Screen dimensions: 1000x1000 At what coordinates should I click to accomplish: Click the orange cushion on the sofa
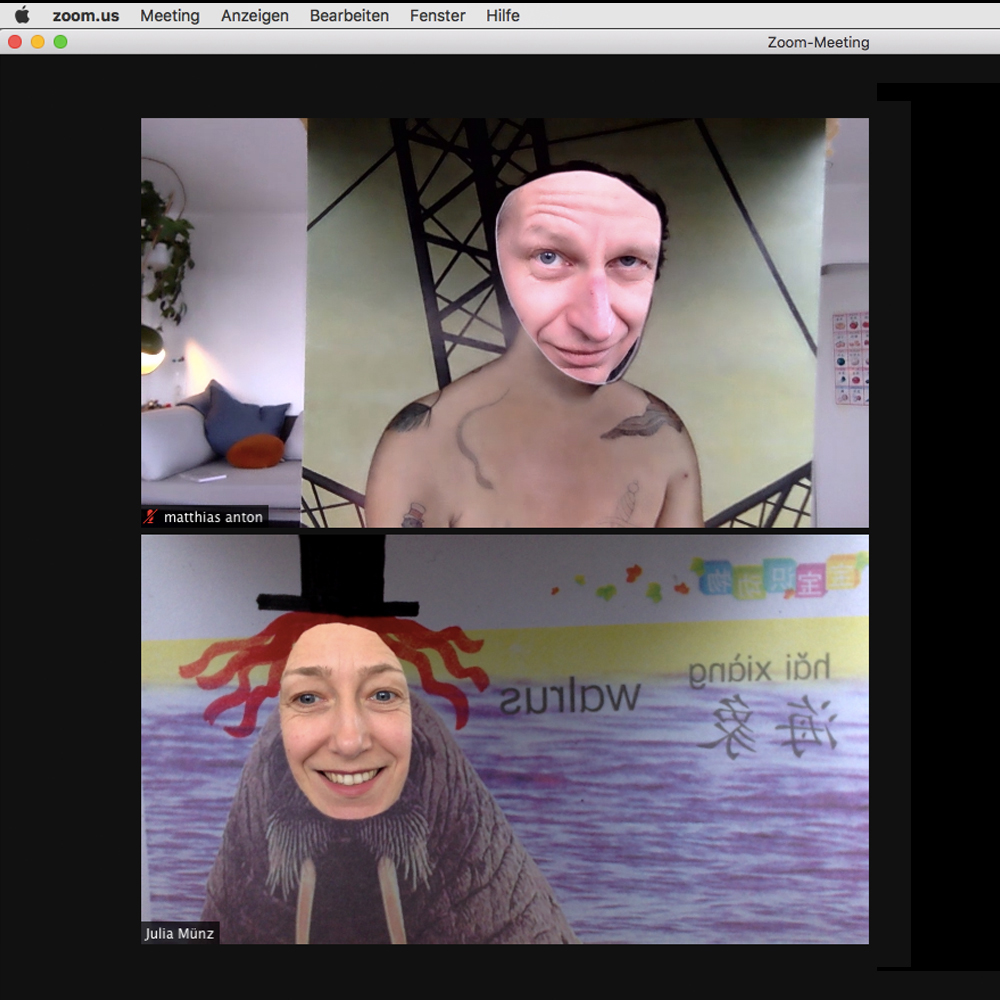tap(255, 451)
